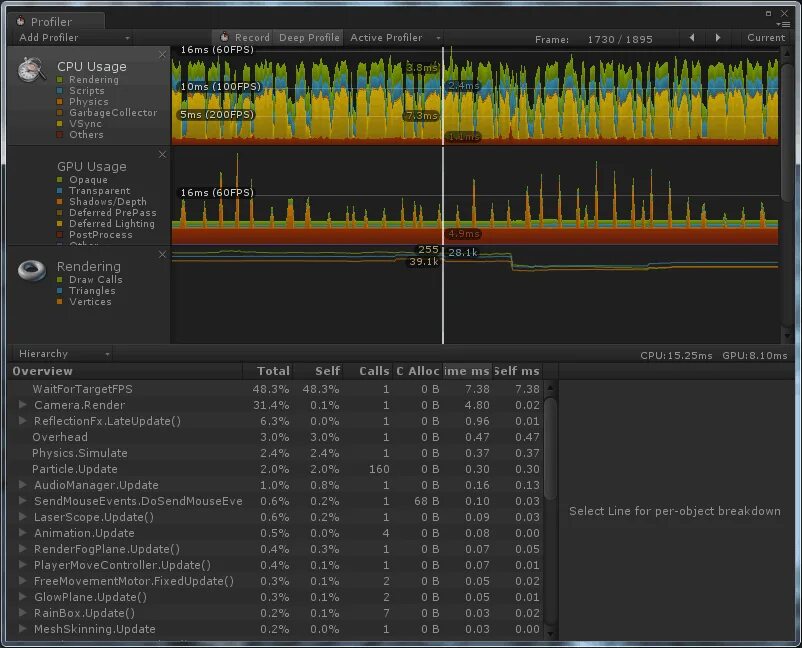
Task: Expand the Camera.Render row
Action: click(x=23, y=405)
